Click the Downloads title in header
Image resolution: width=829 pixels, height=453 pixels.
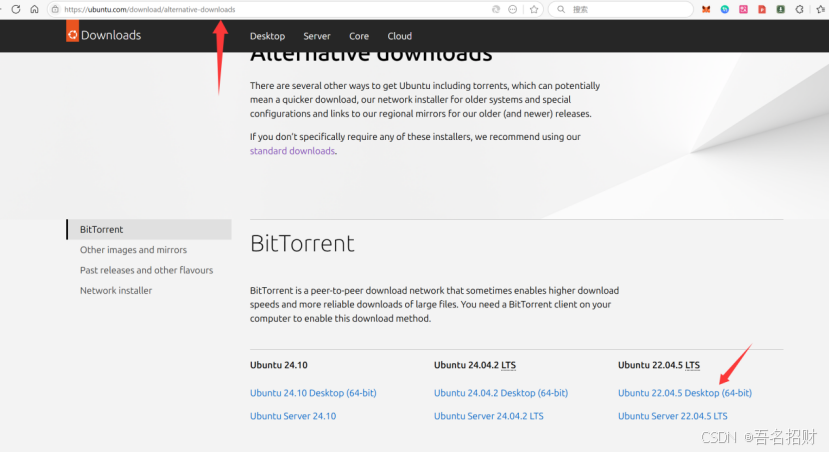[x=111, y=35]
